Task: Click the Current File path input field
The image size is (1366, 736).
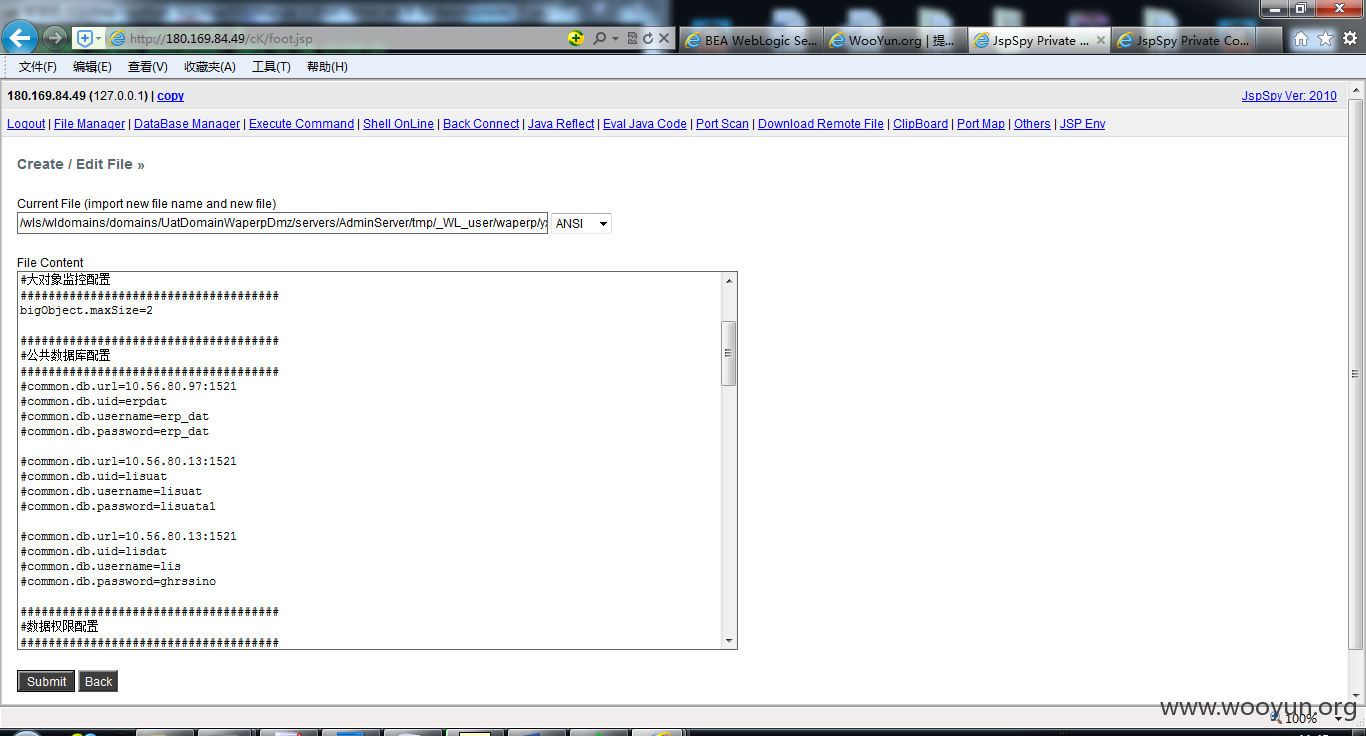Action: [282, 223]
